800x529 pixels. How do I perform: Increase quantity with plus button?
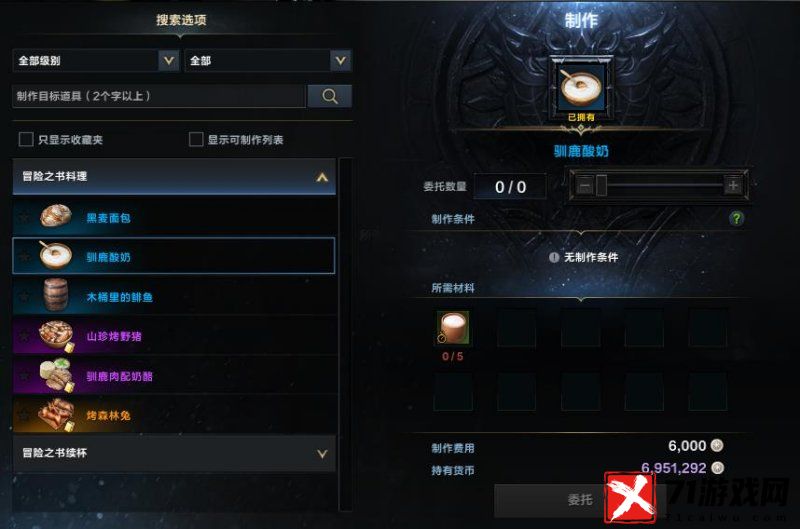[x=733, y=185]
